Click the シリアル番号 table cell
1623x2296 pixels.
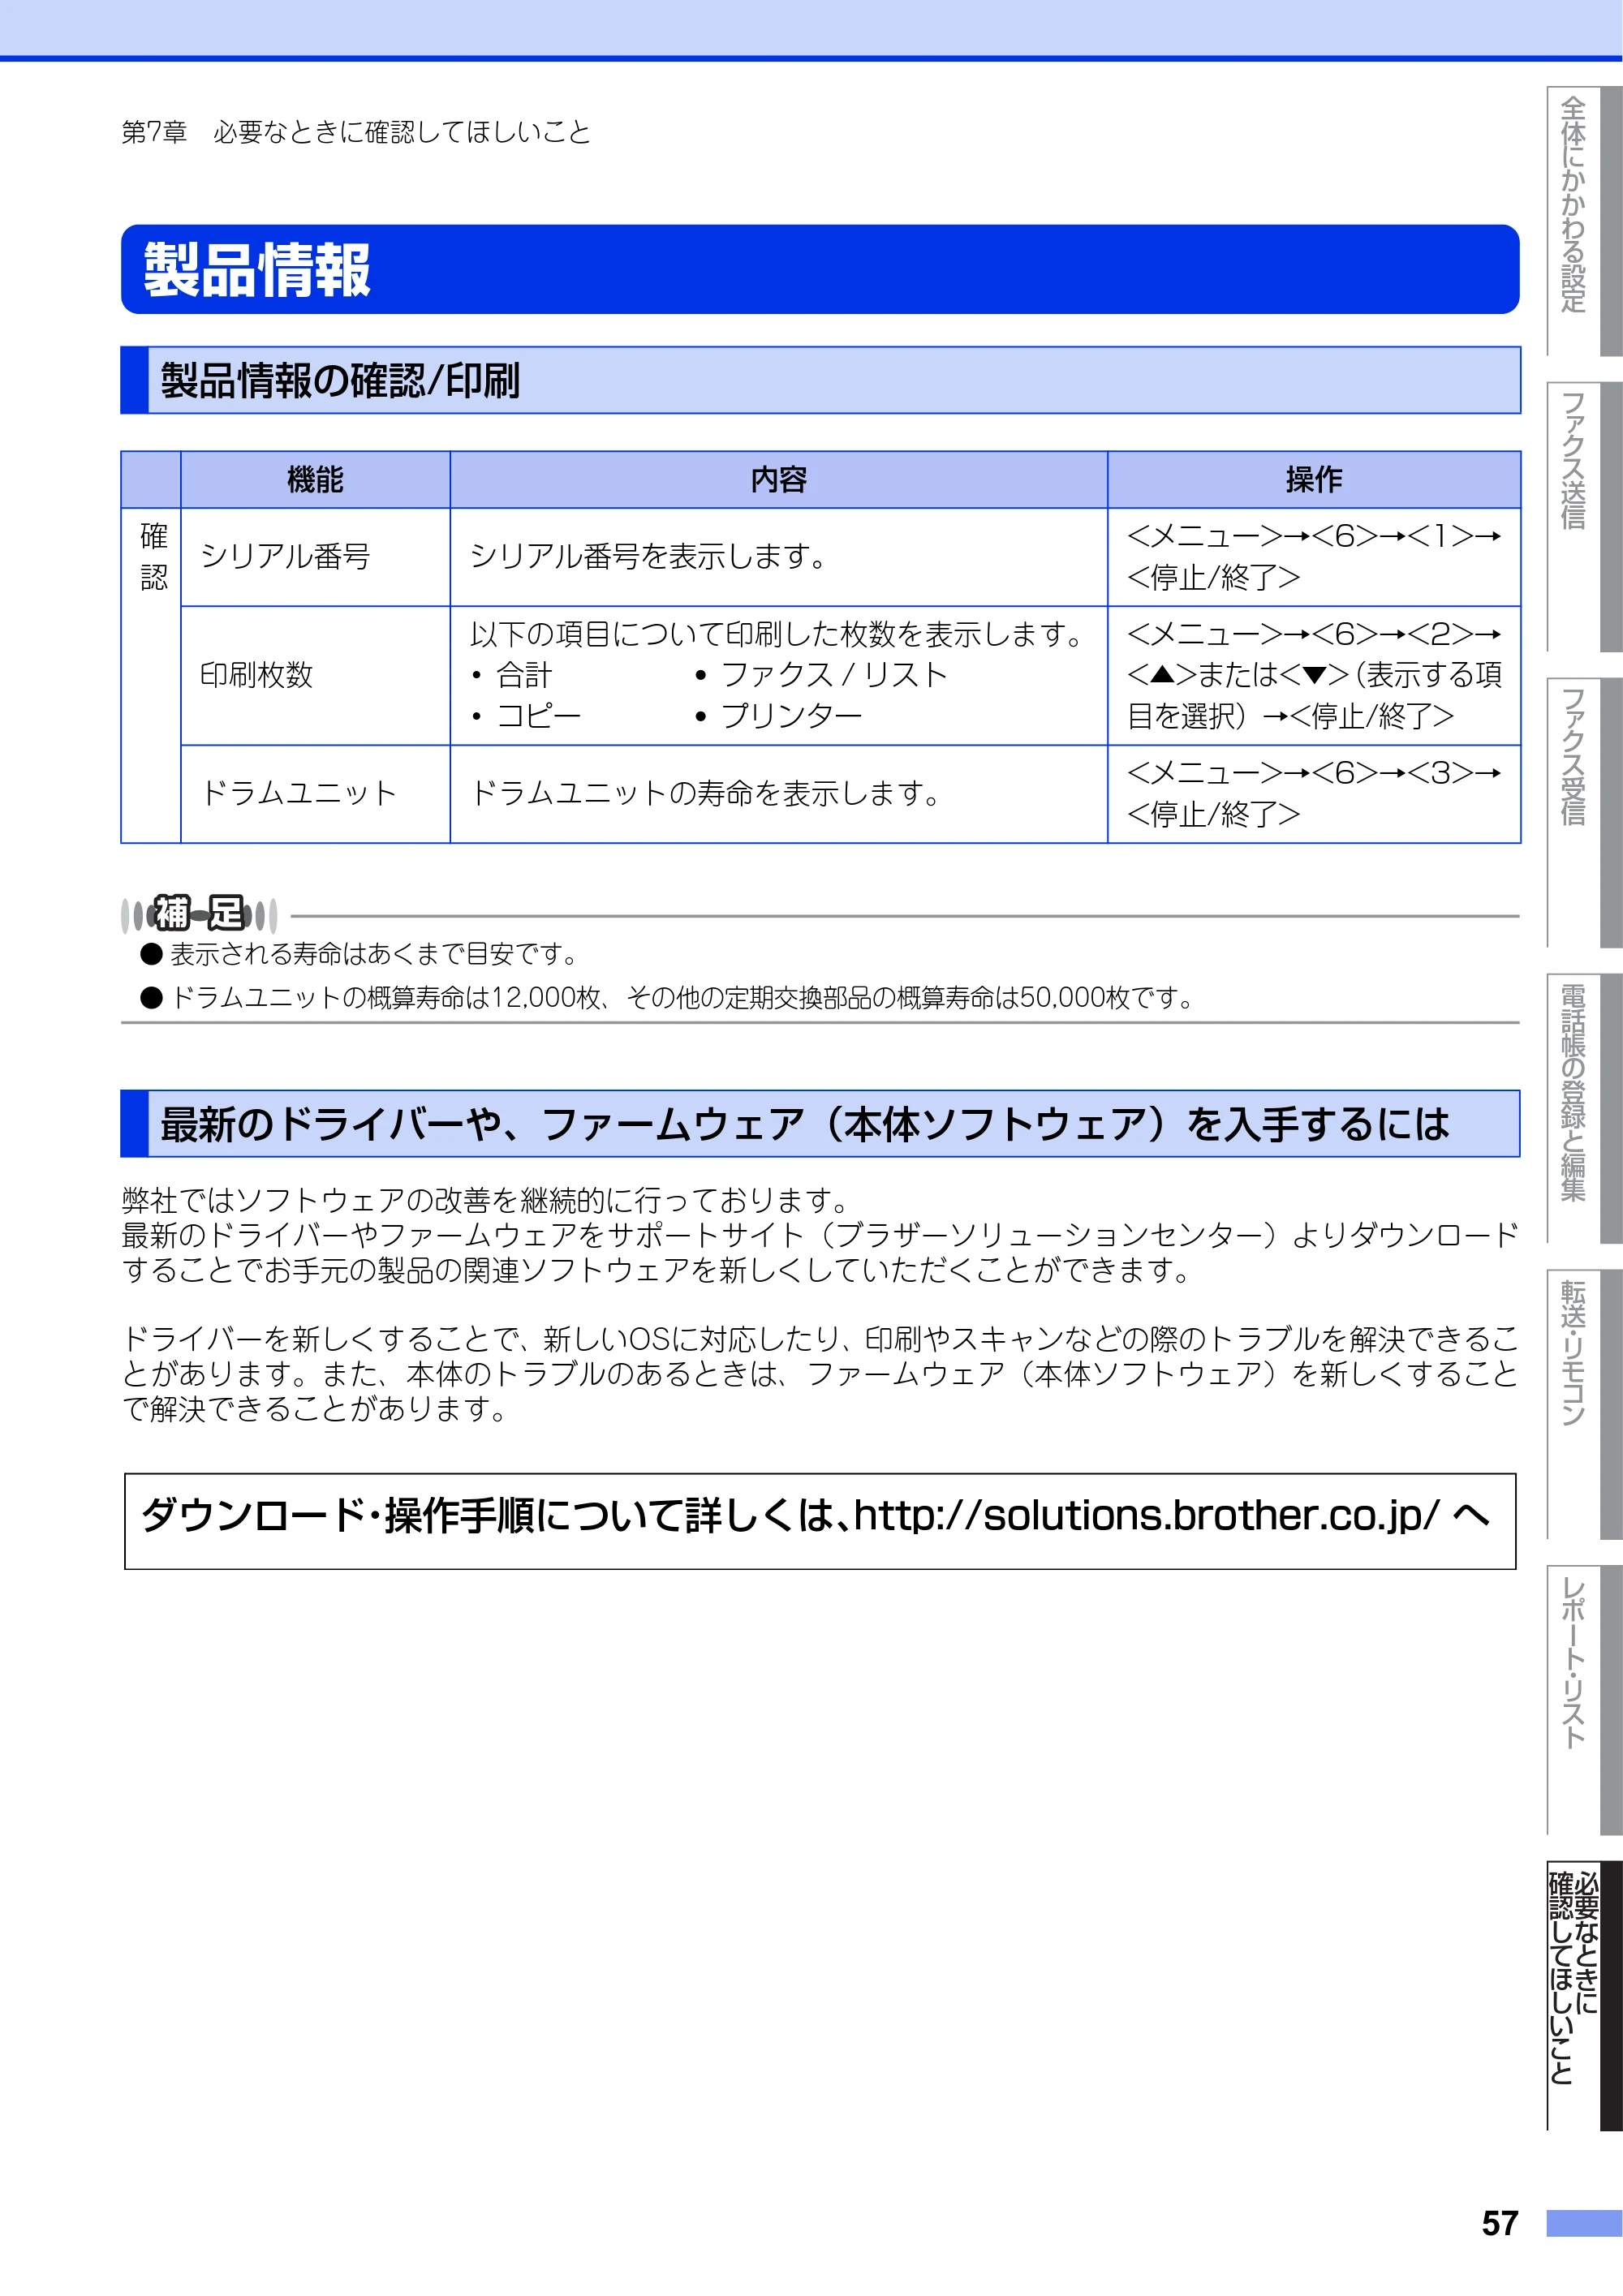[315, 557]
